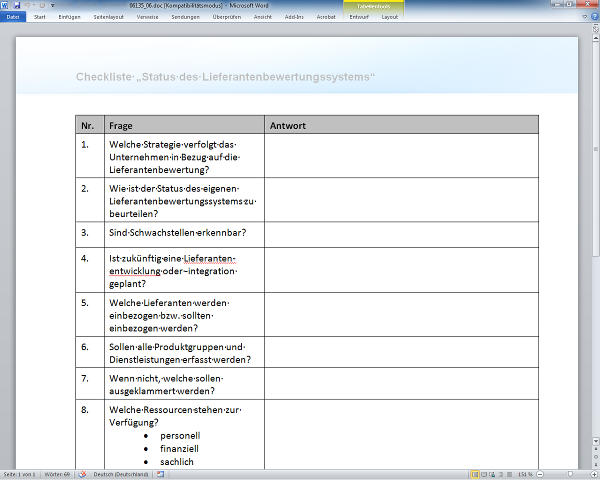Click the macro recording icon in status bar
600x480 pixels.
coord(160,474)
